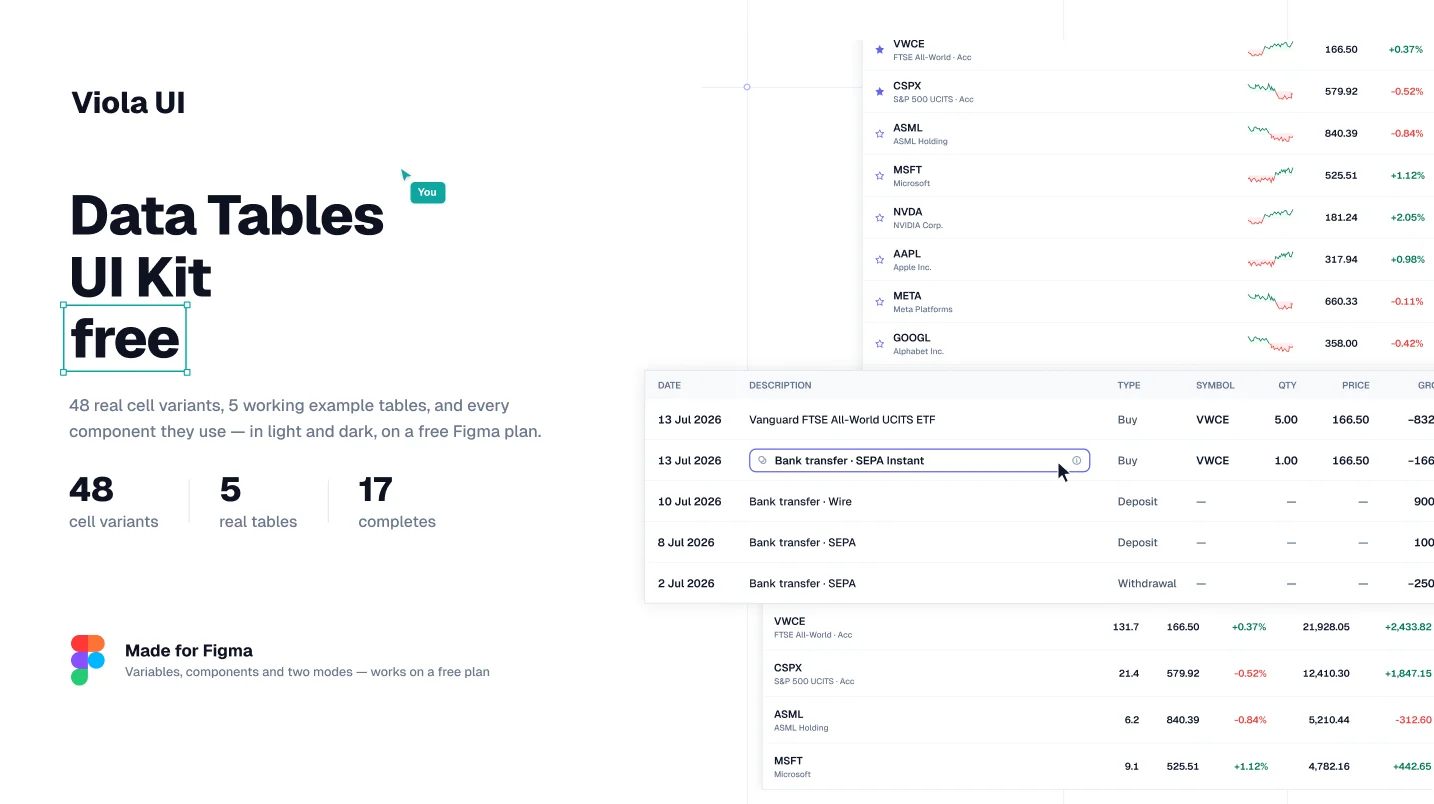This screenshot has width=1434, height=804.
Task: Click the sparkline in the NVDA row
Action: point(1270,217)
